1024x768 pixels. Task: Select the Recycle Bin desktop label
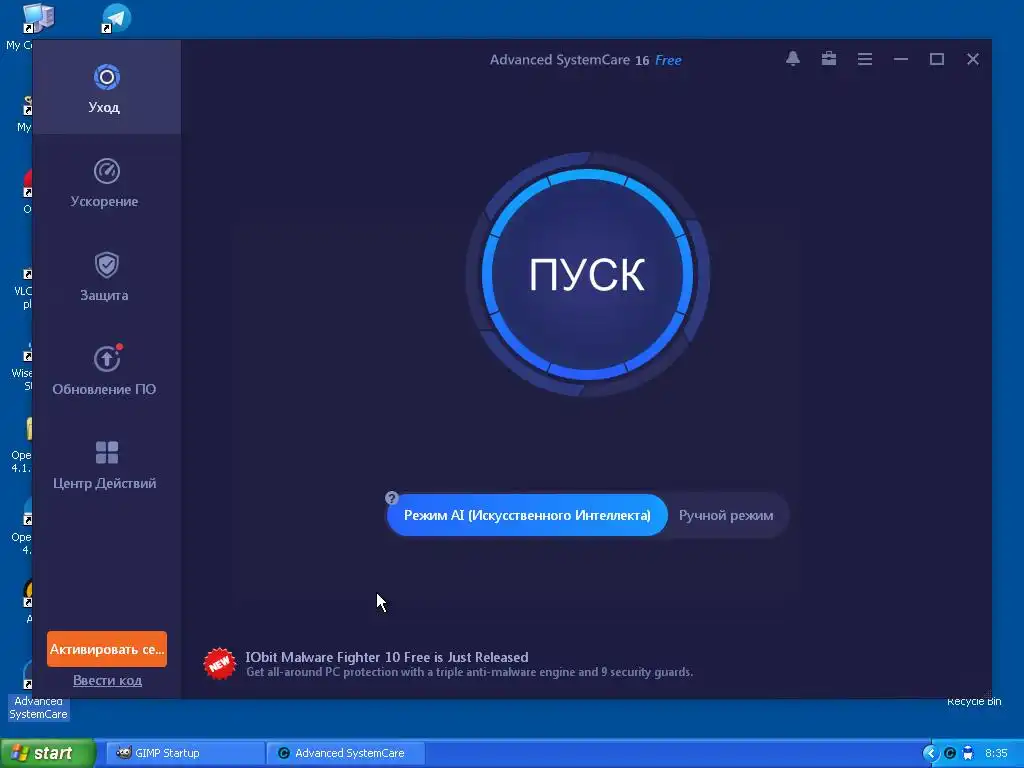(x=974, y=701)
